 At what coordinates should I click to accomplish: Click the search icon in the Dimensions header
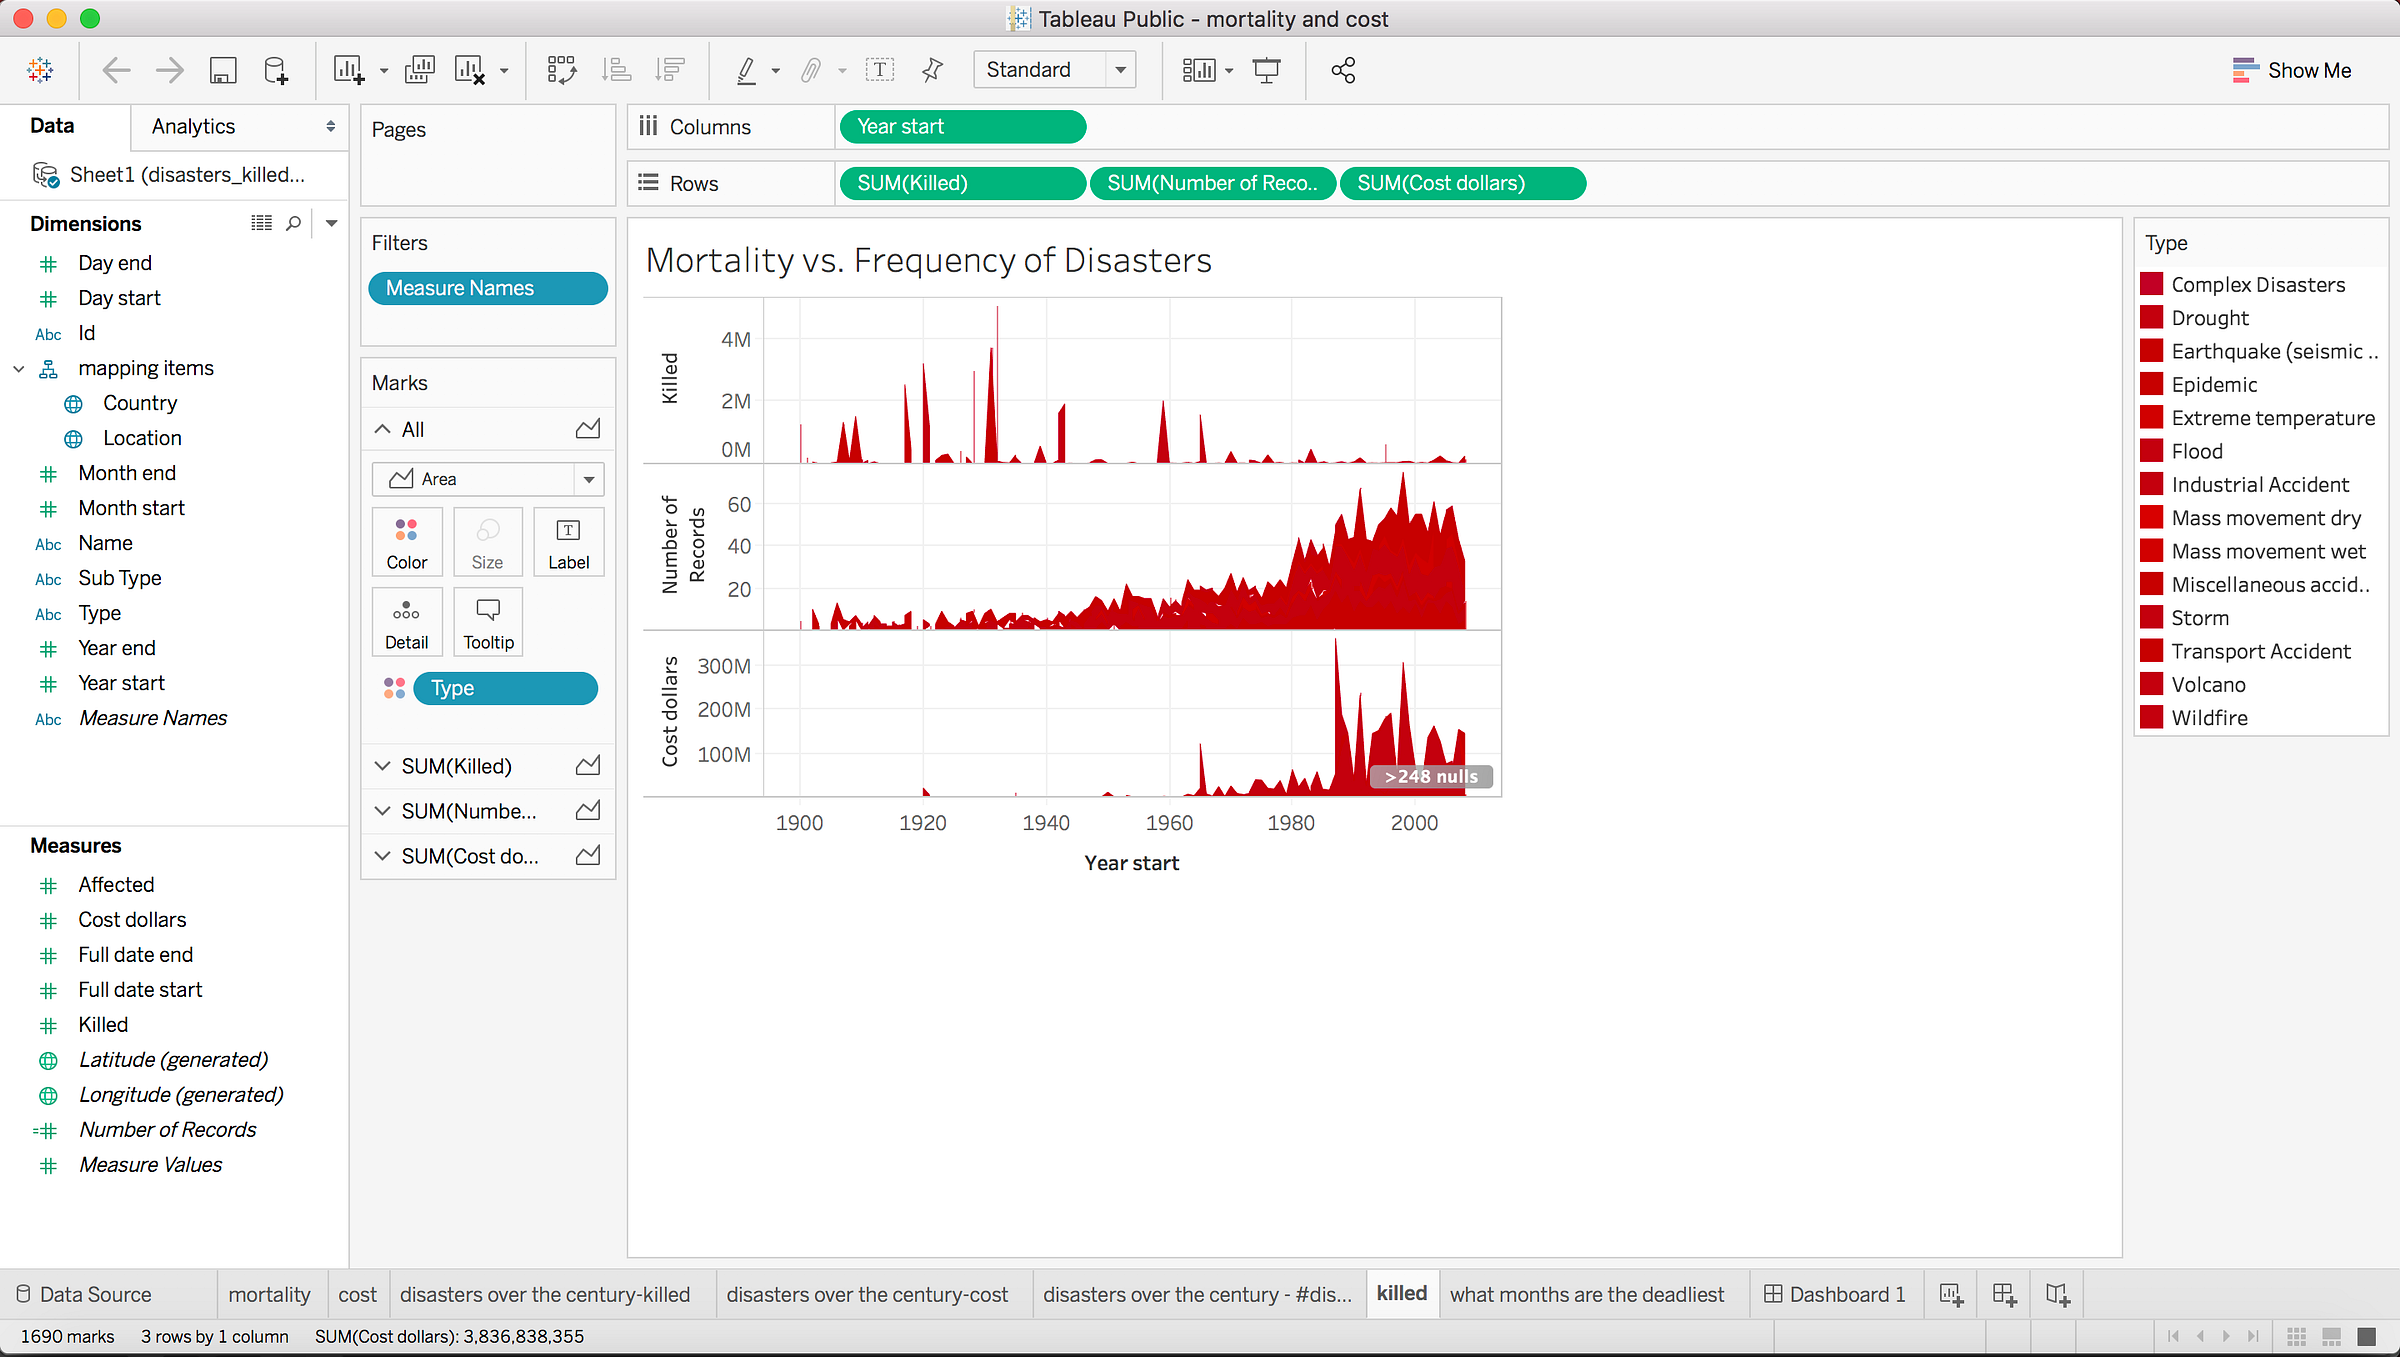tap(293, 223)
